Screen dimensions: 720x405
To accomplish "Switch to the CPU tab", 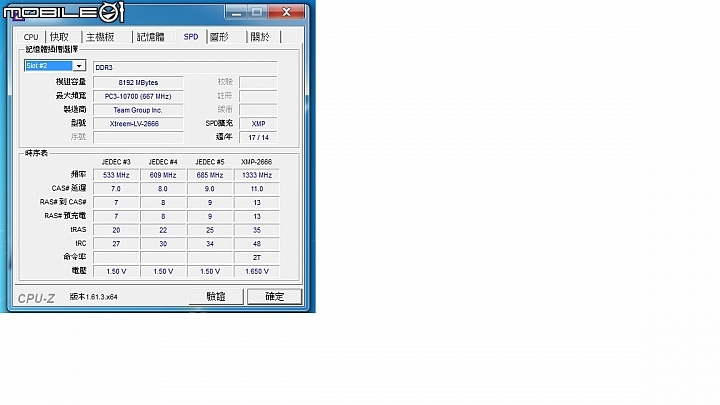I will pos(31,37).
